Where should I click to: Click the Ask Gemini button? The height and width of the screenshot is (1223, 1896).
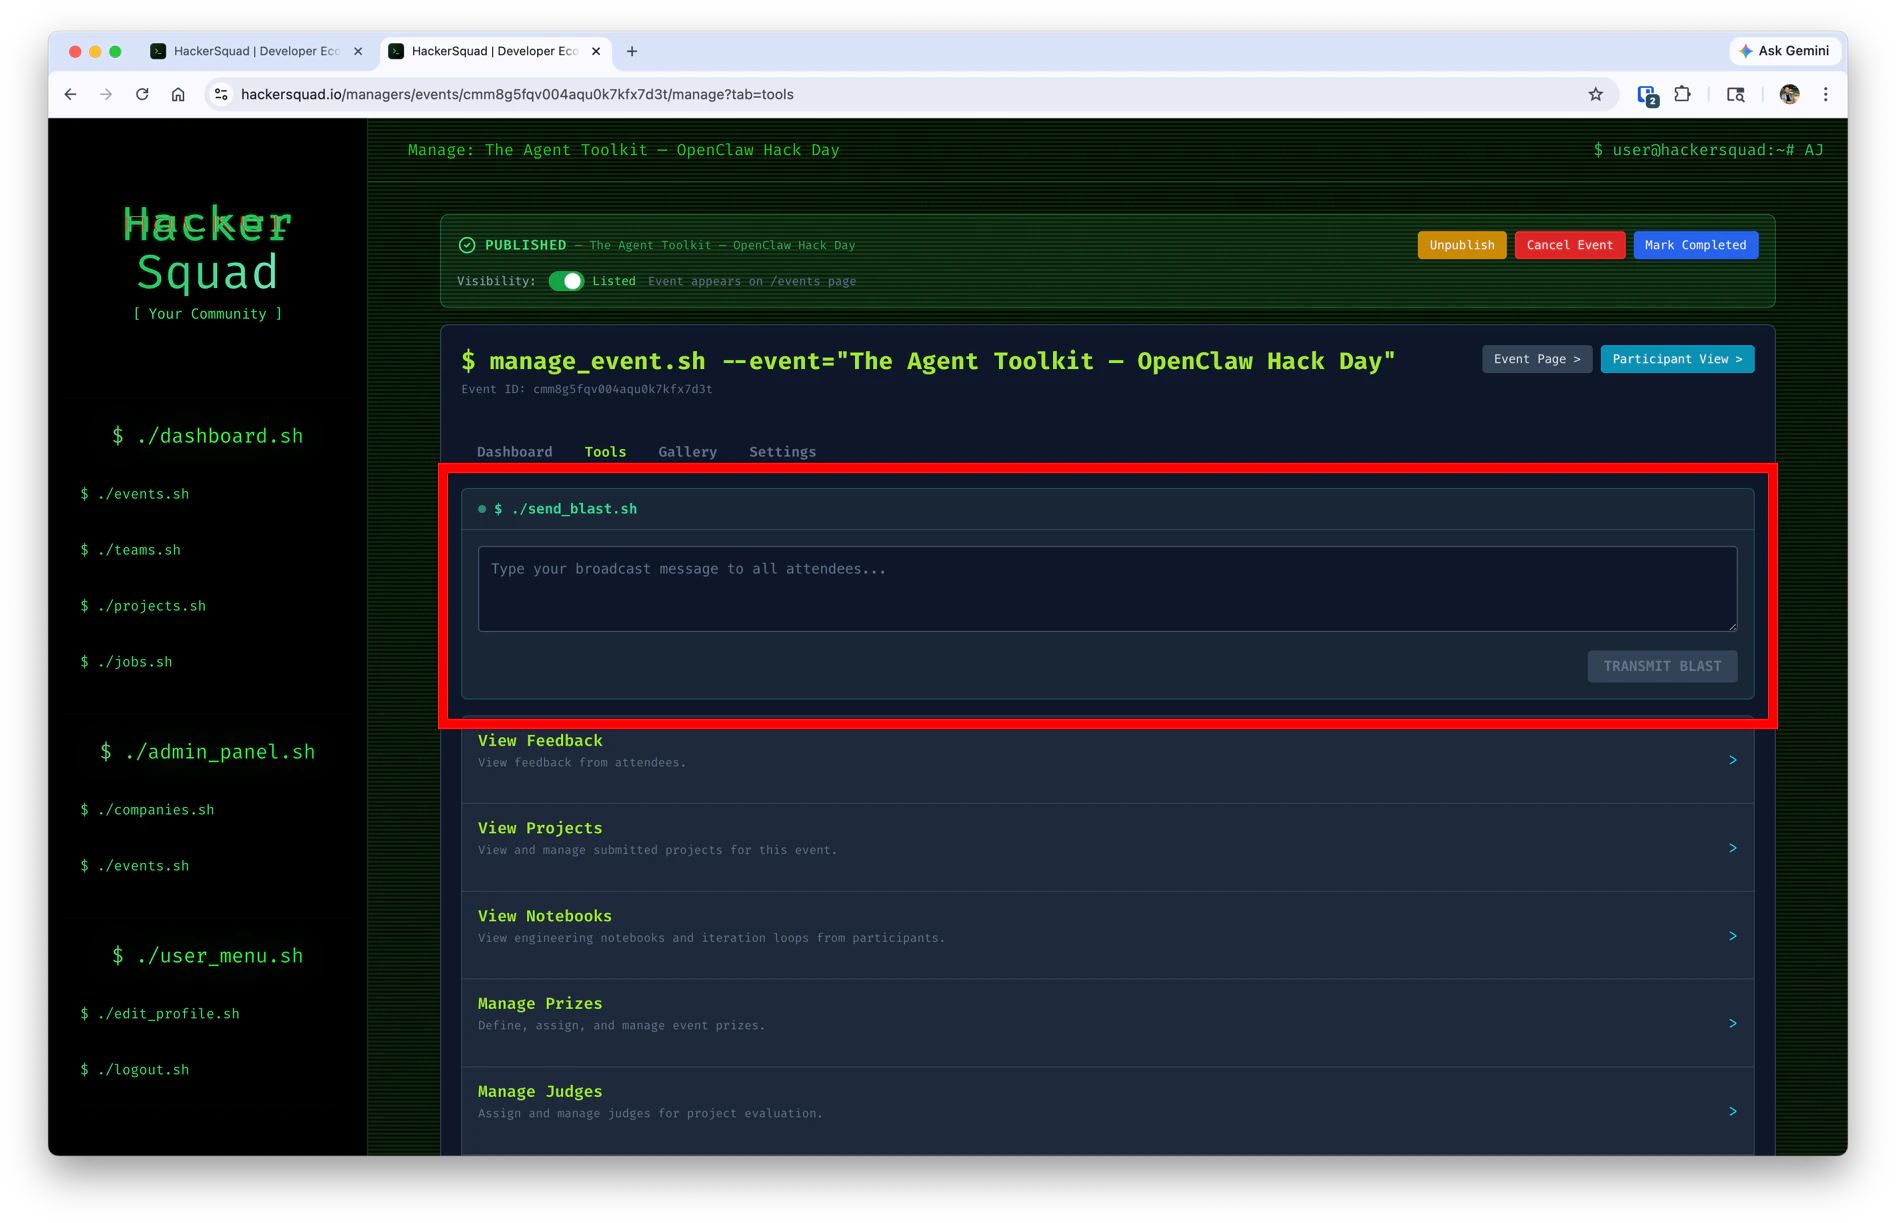point(1785,51)
